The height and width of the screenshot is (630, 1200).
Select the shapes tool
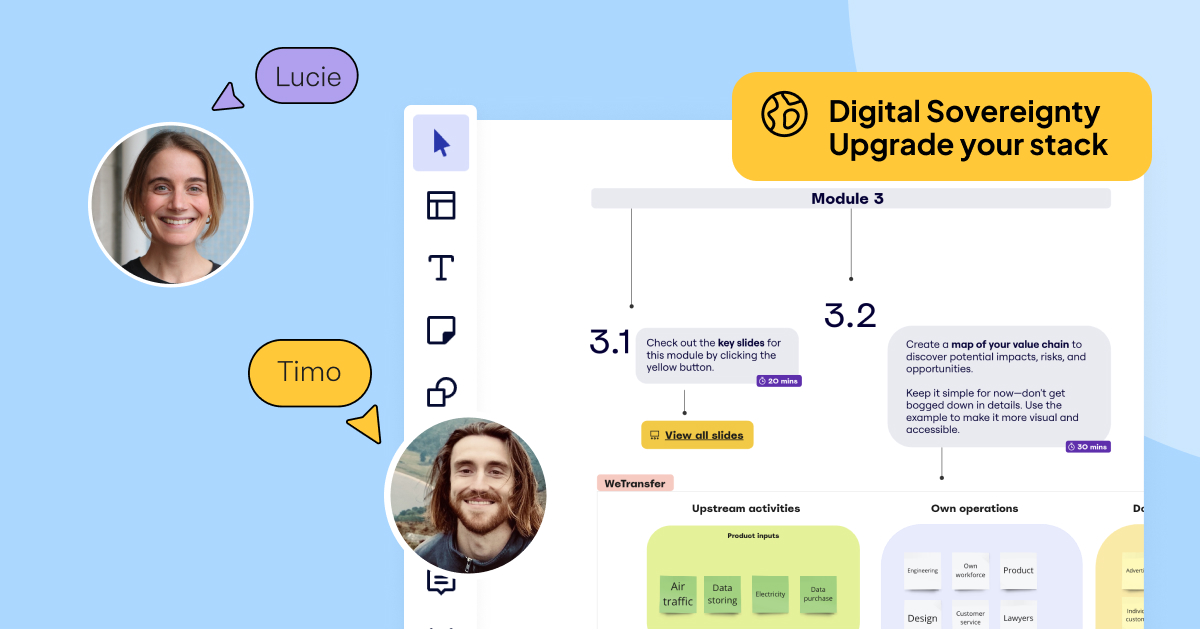441,392
